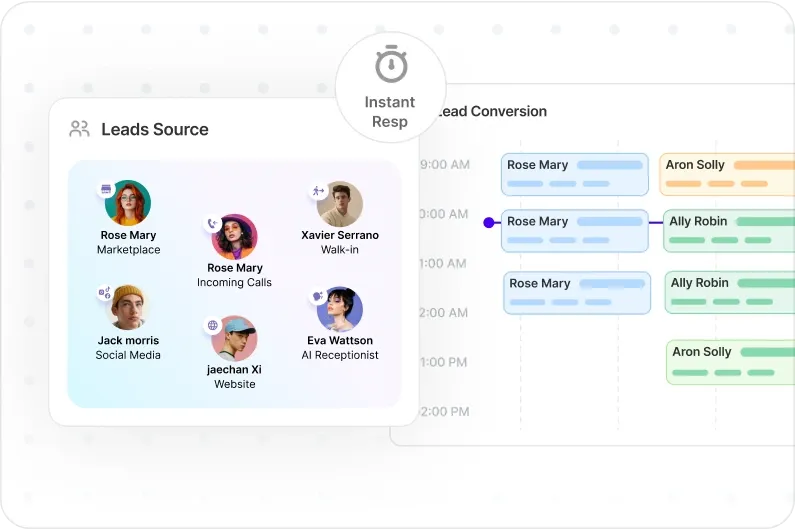Open the Ally Robin card linked to purple line
This screenshot has width=795, height=529.
729,231
